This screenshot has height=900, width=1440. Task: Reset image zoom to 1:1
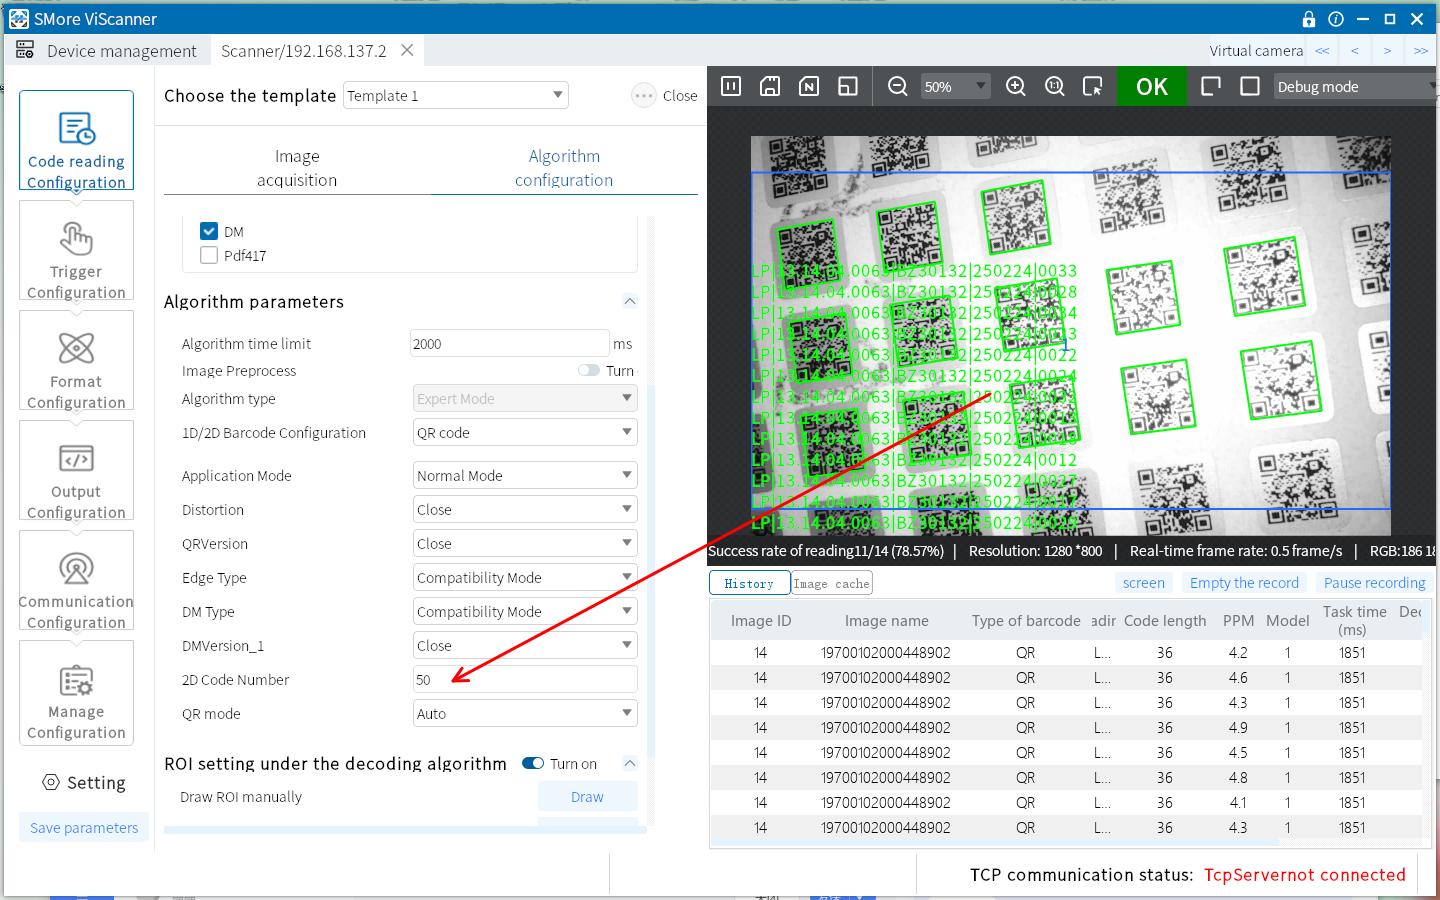1054,87
